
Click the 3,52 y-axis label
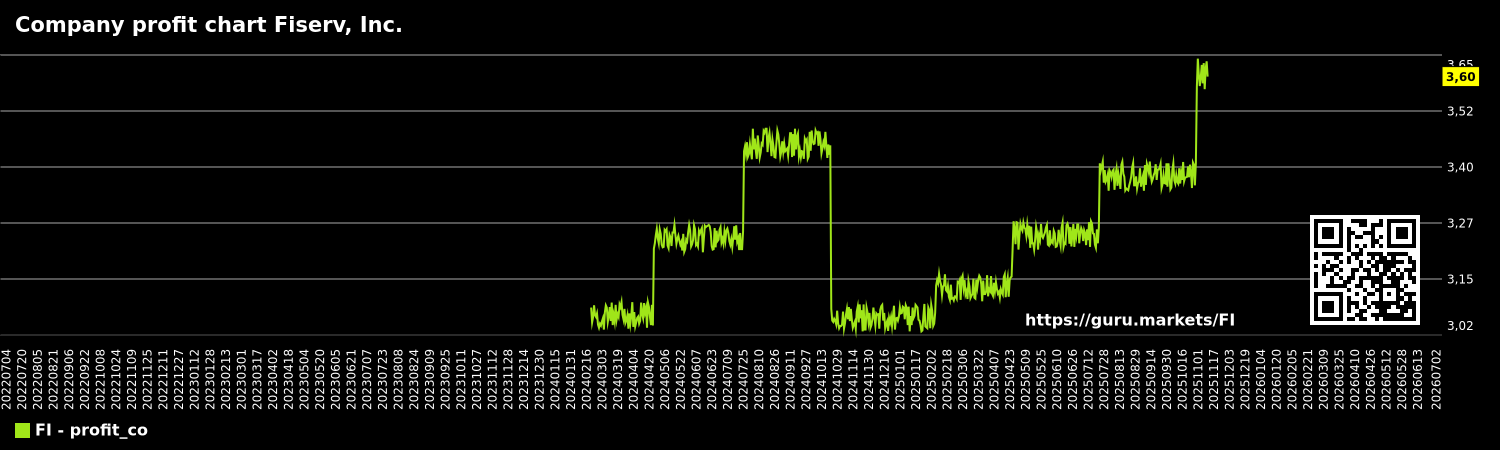tap(1460, 111)
